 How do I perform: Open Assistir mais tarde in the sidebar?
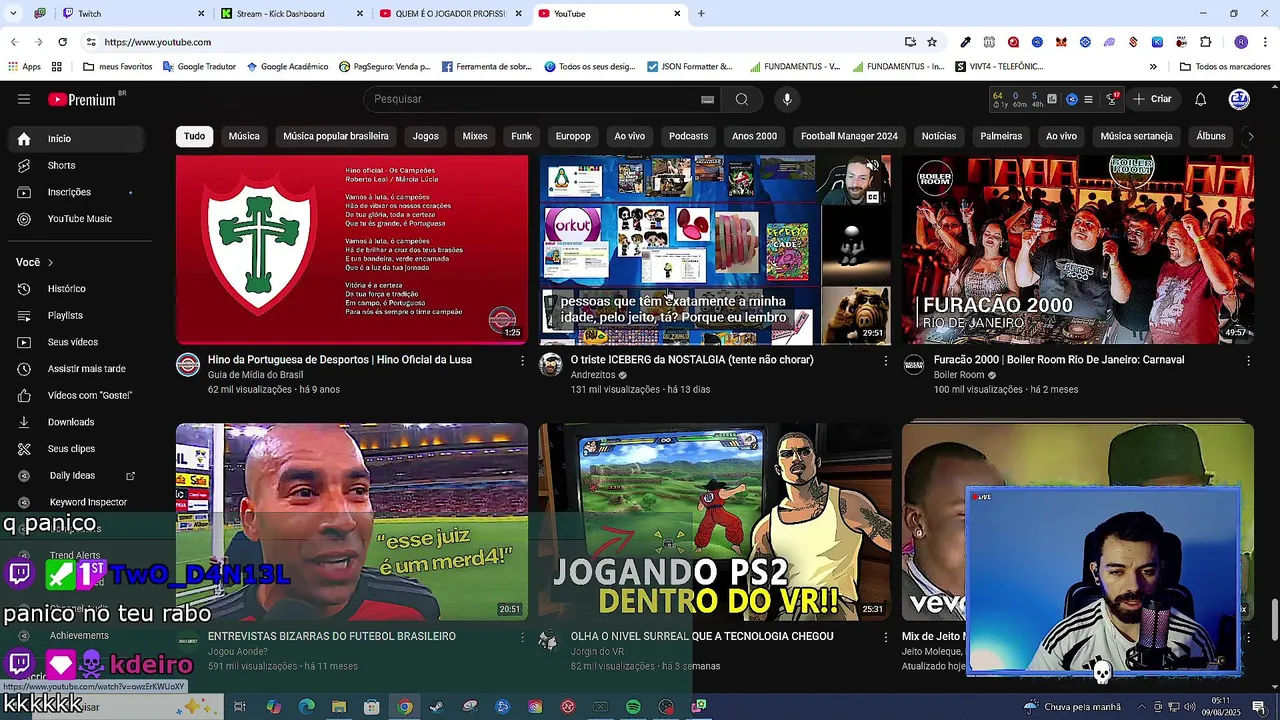pos(78,369)
